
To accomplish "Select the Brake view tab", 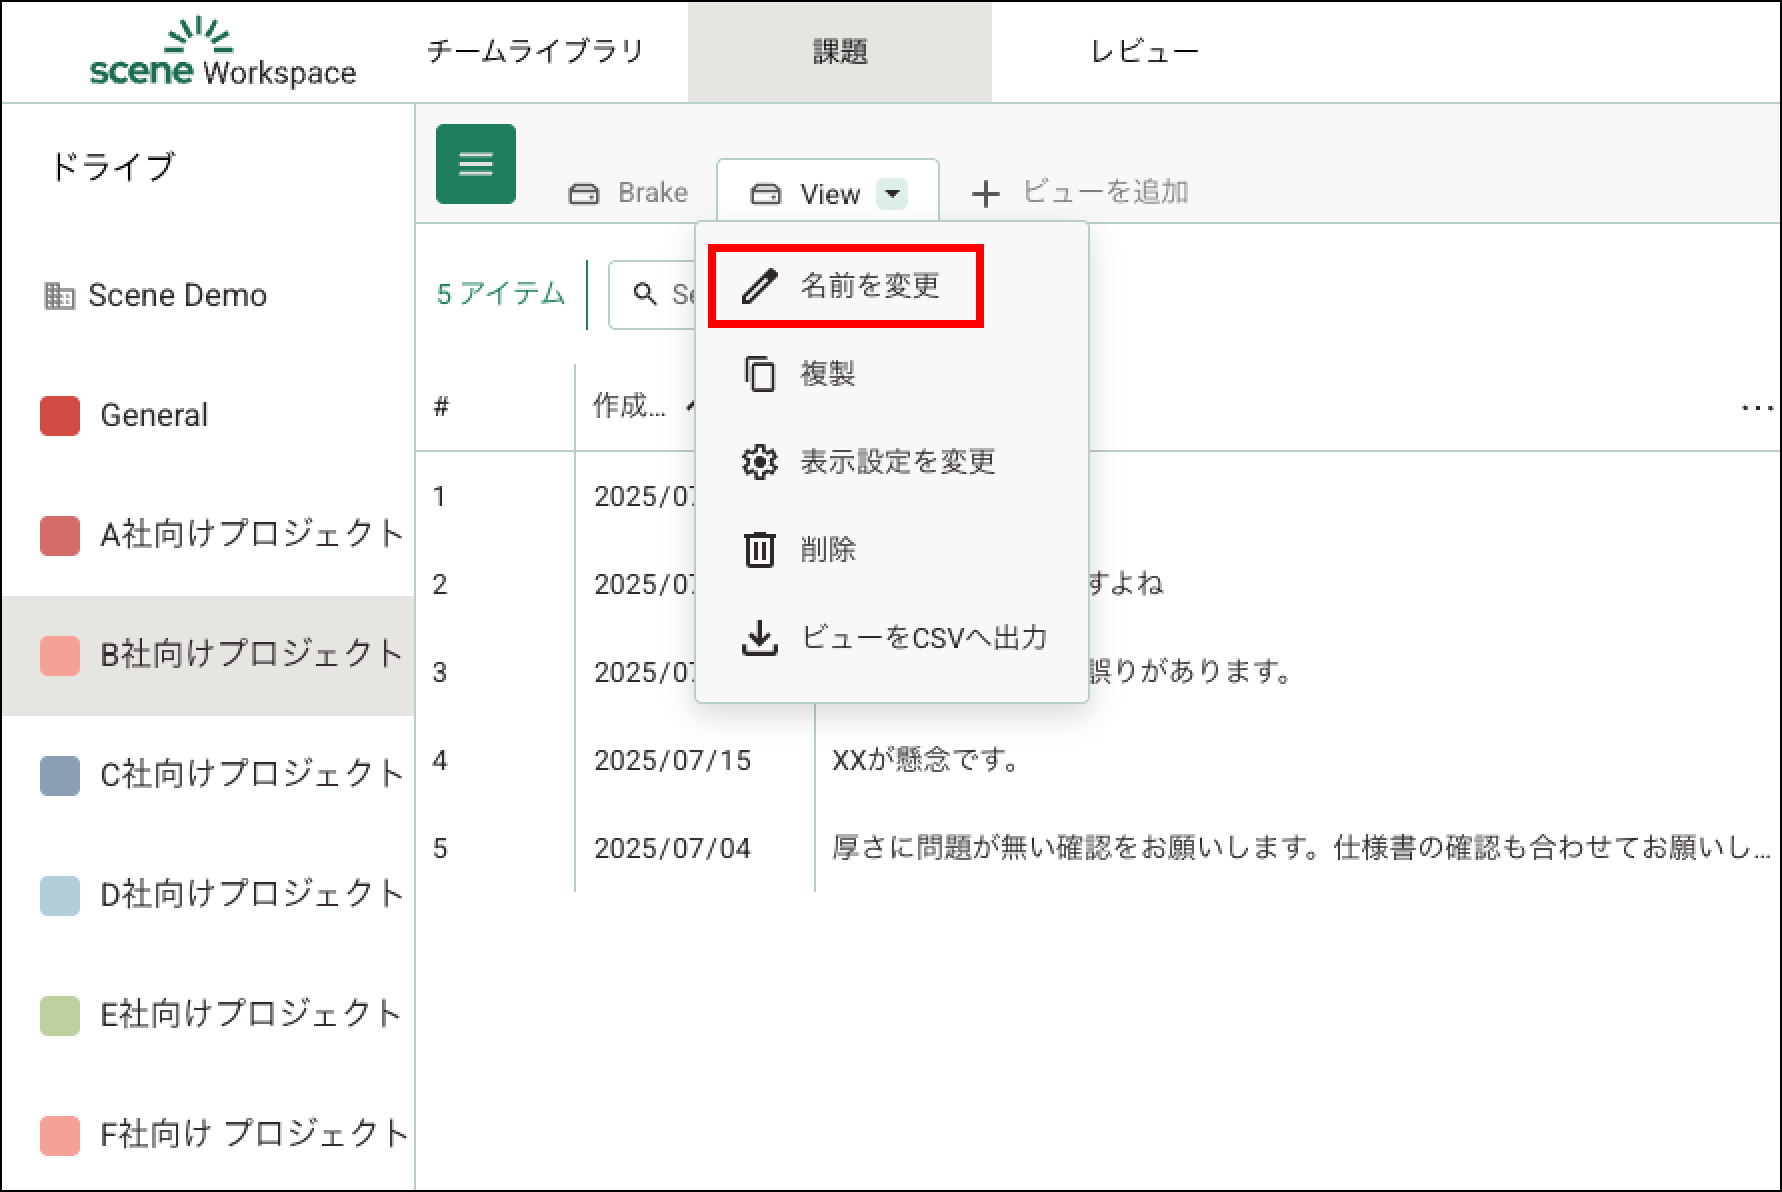I will click(629, 193).
